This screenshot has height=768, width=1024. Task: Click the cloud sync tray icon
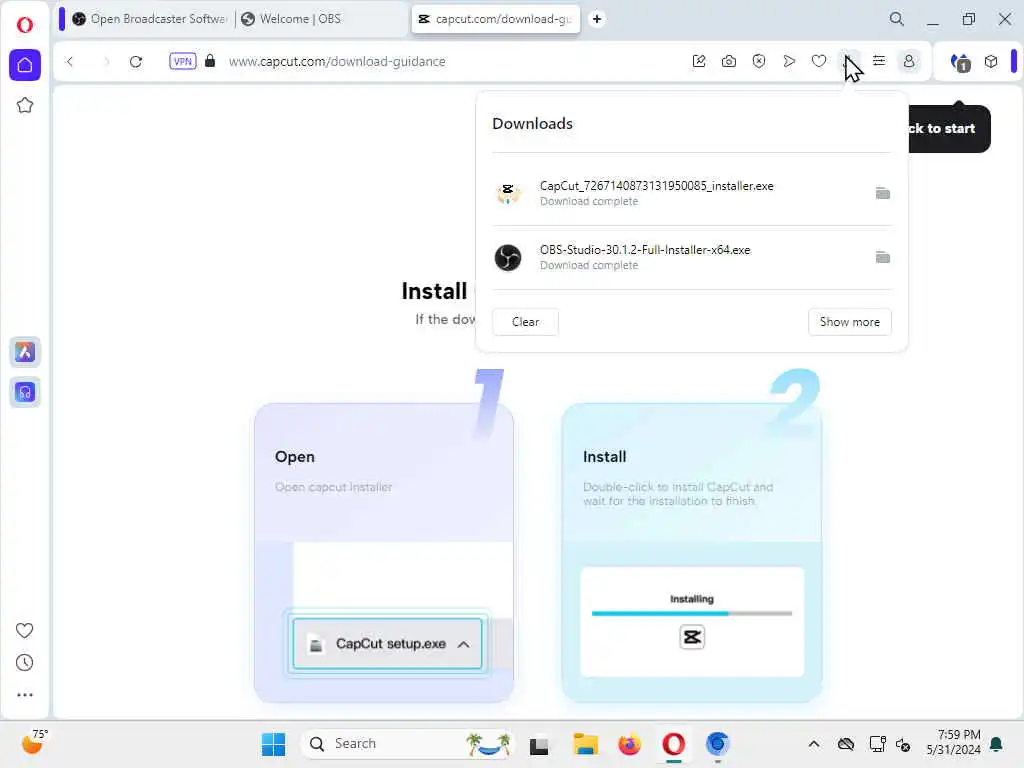coord(846,744)
